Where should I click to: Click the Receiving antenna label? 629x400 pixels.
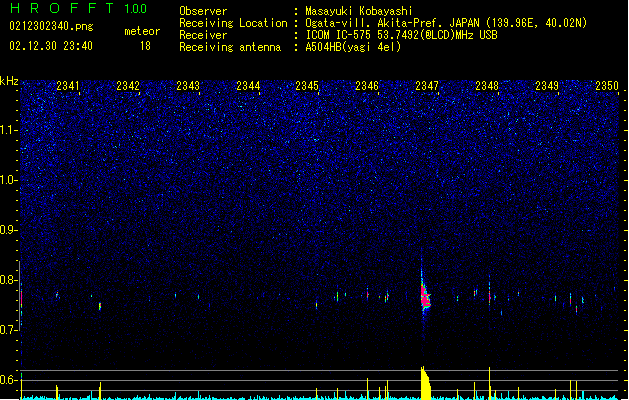230,47
